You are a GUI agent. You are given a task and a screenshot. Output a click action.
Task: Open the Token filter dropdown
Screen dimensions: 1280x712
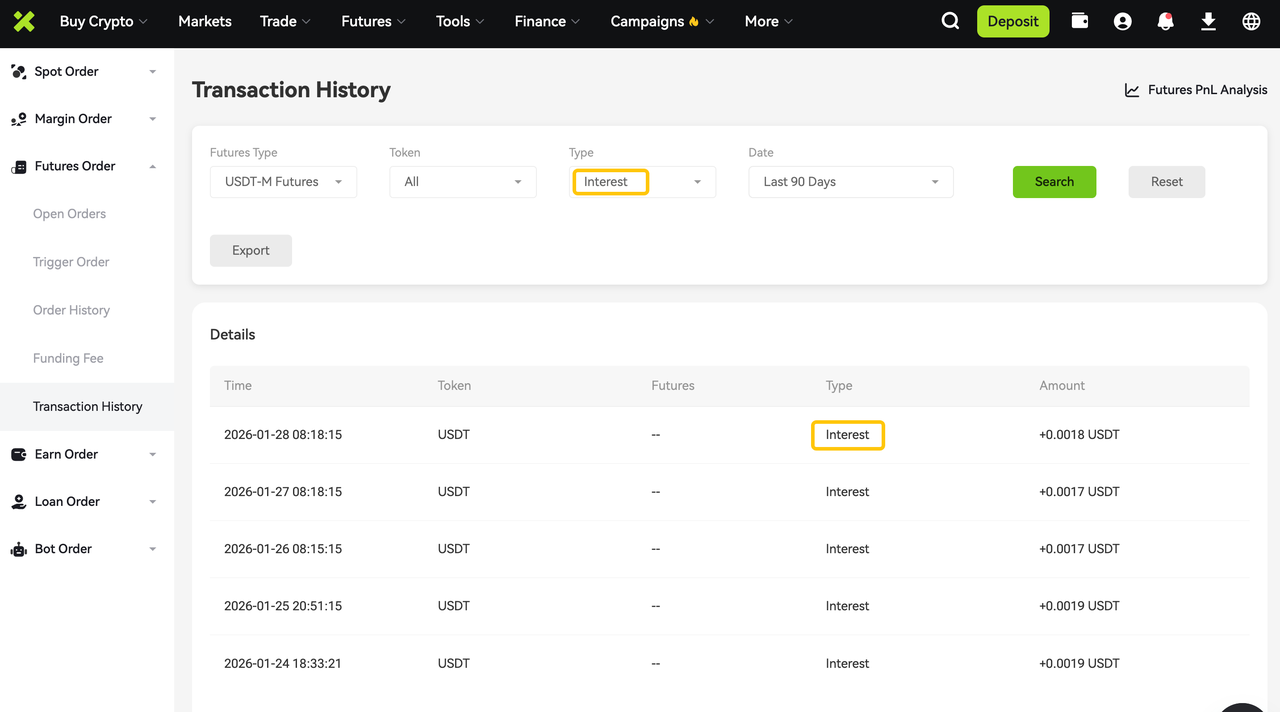coord(462,182)
